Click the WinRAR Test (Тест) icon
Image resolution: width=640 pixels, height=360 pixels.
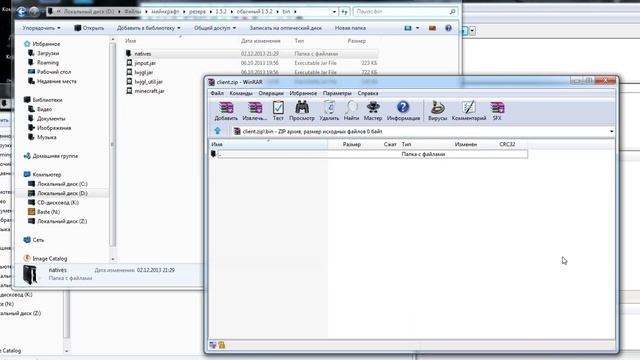pos(278,111)
